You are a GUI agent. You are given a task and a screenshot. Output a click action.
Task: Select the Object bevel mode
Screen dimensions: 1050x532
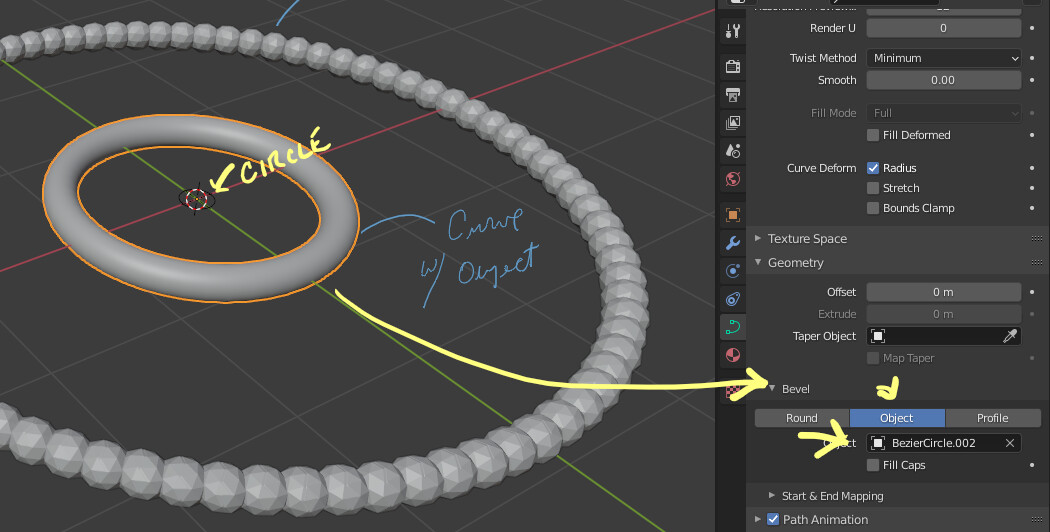click(897, 418)
